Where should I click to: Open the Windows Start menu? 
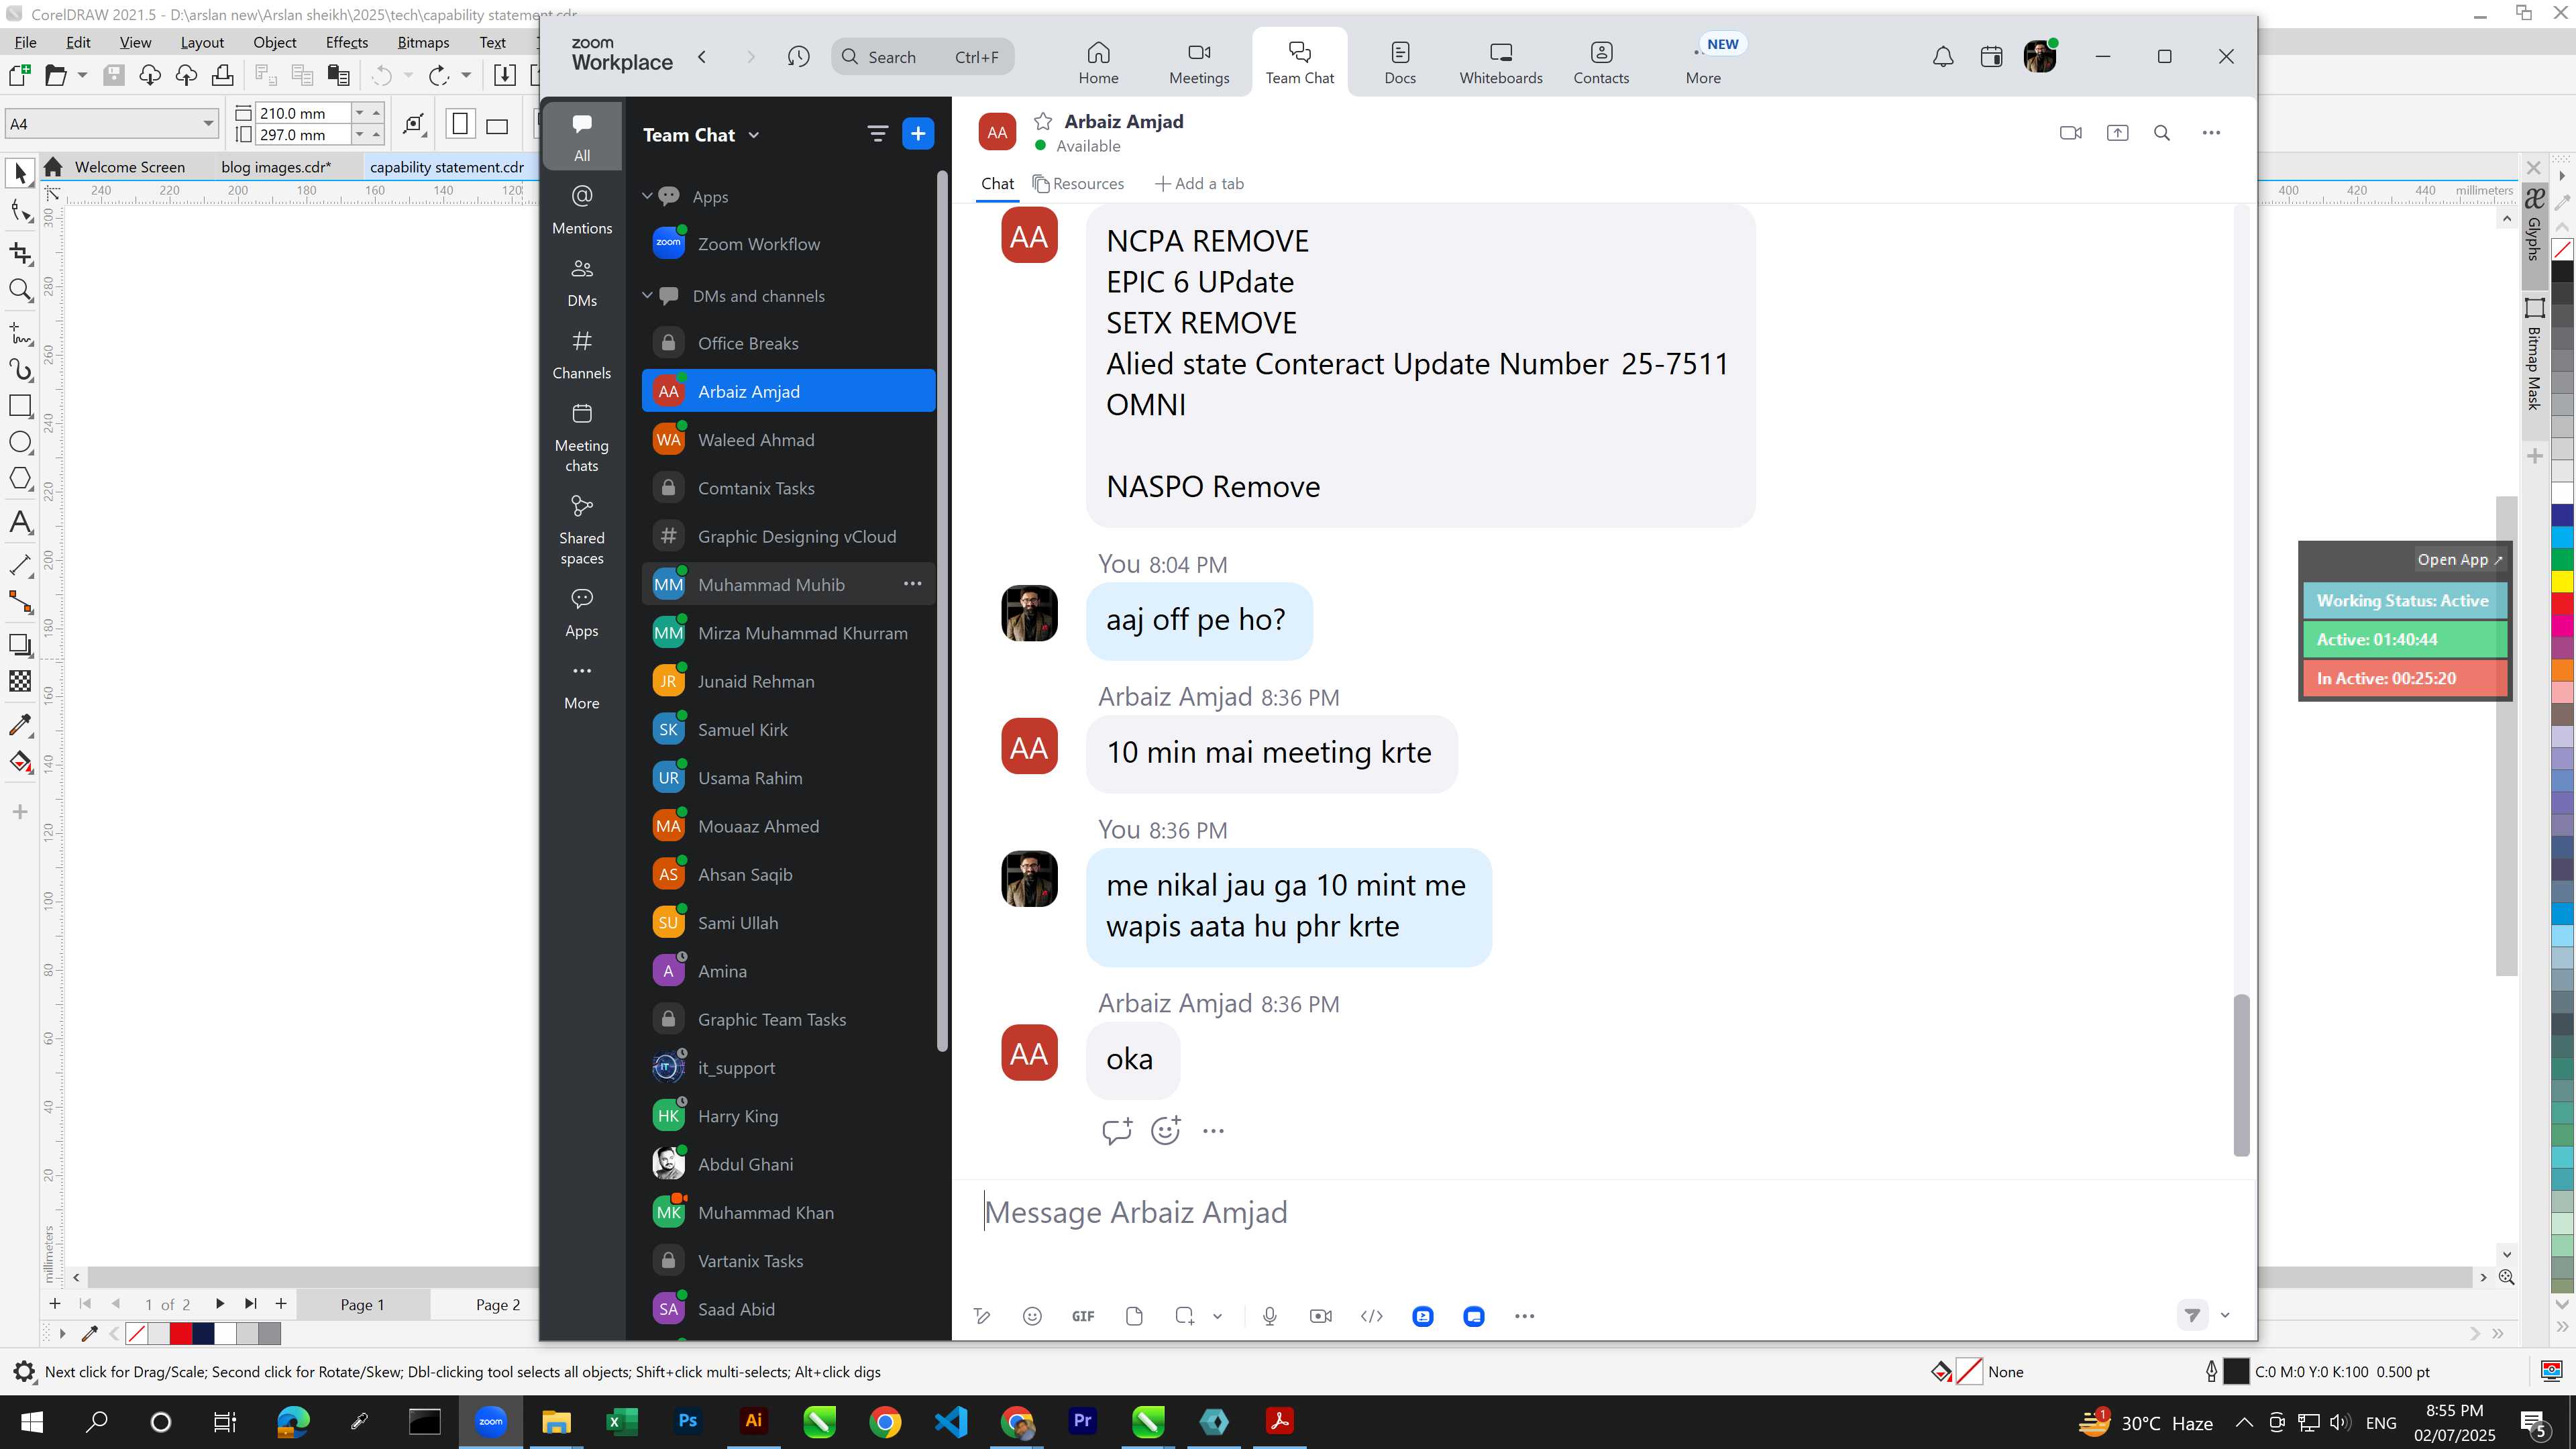tap(31, 1421)
